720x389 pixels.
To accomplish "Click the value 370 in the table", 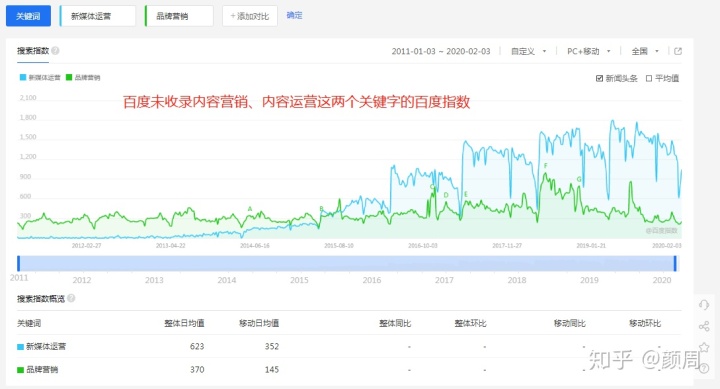I will 197,369.
